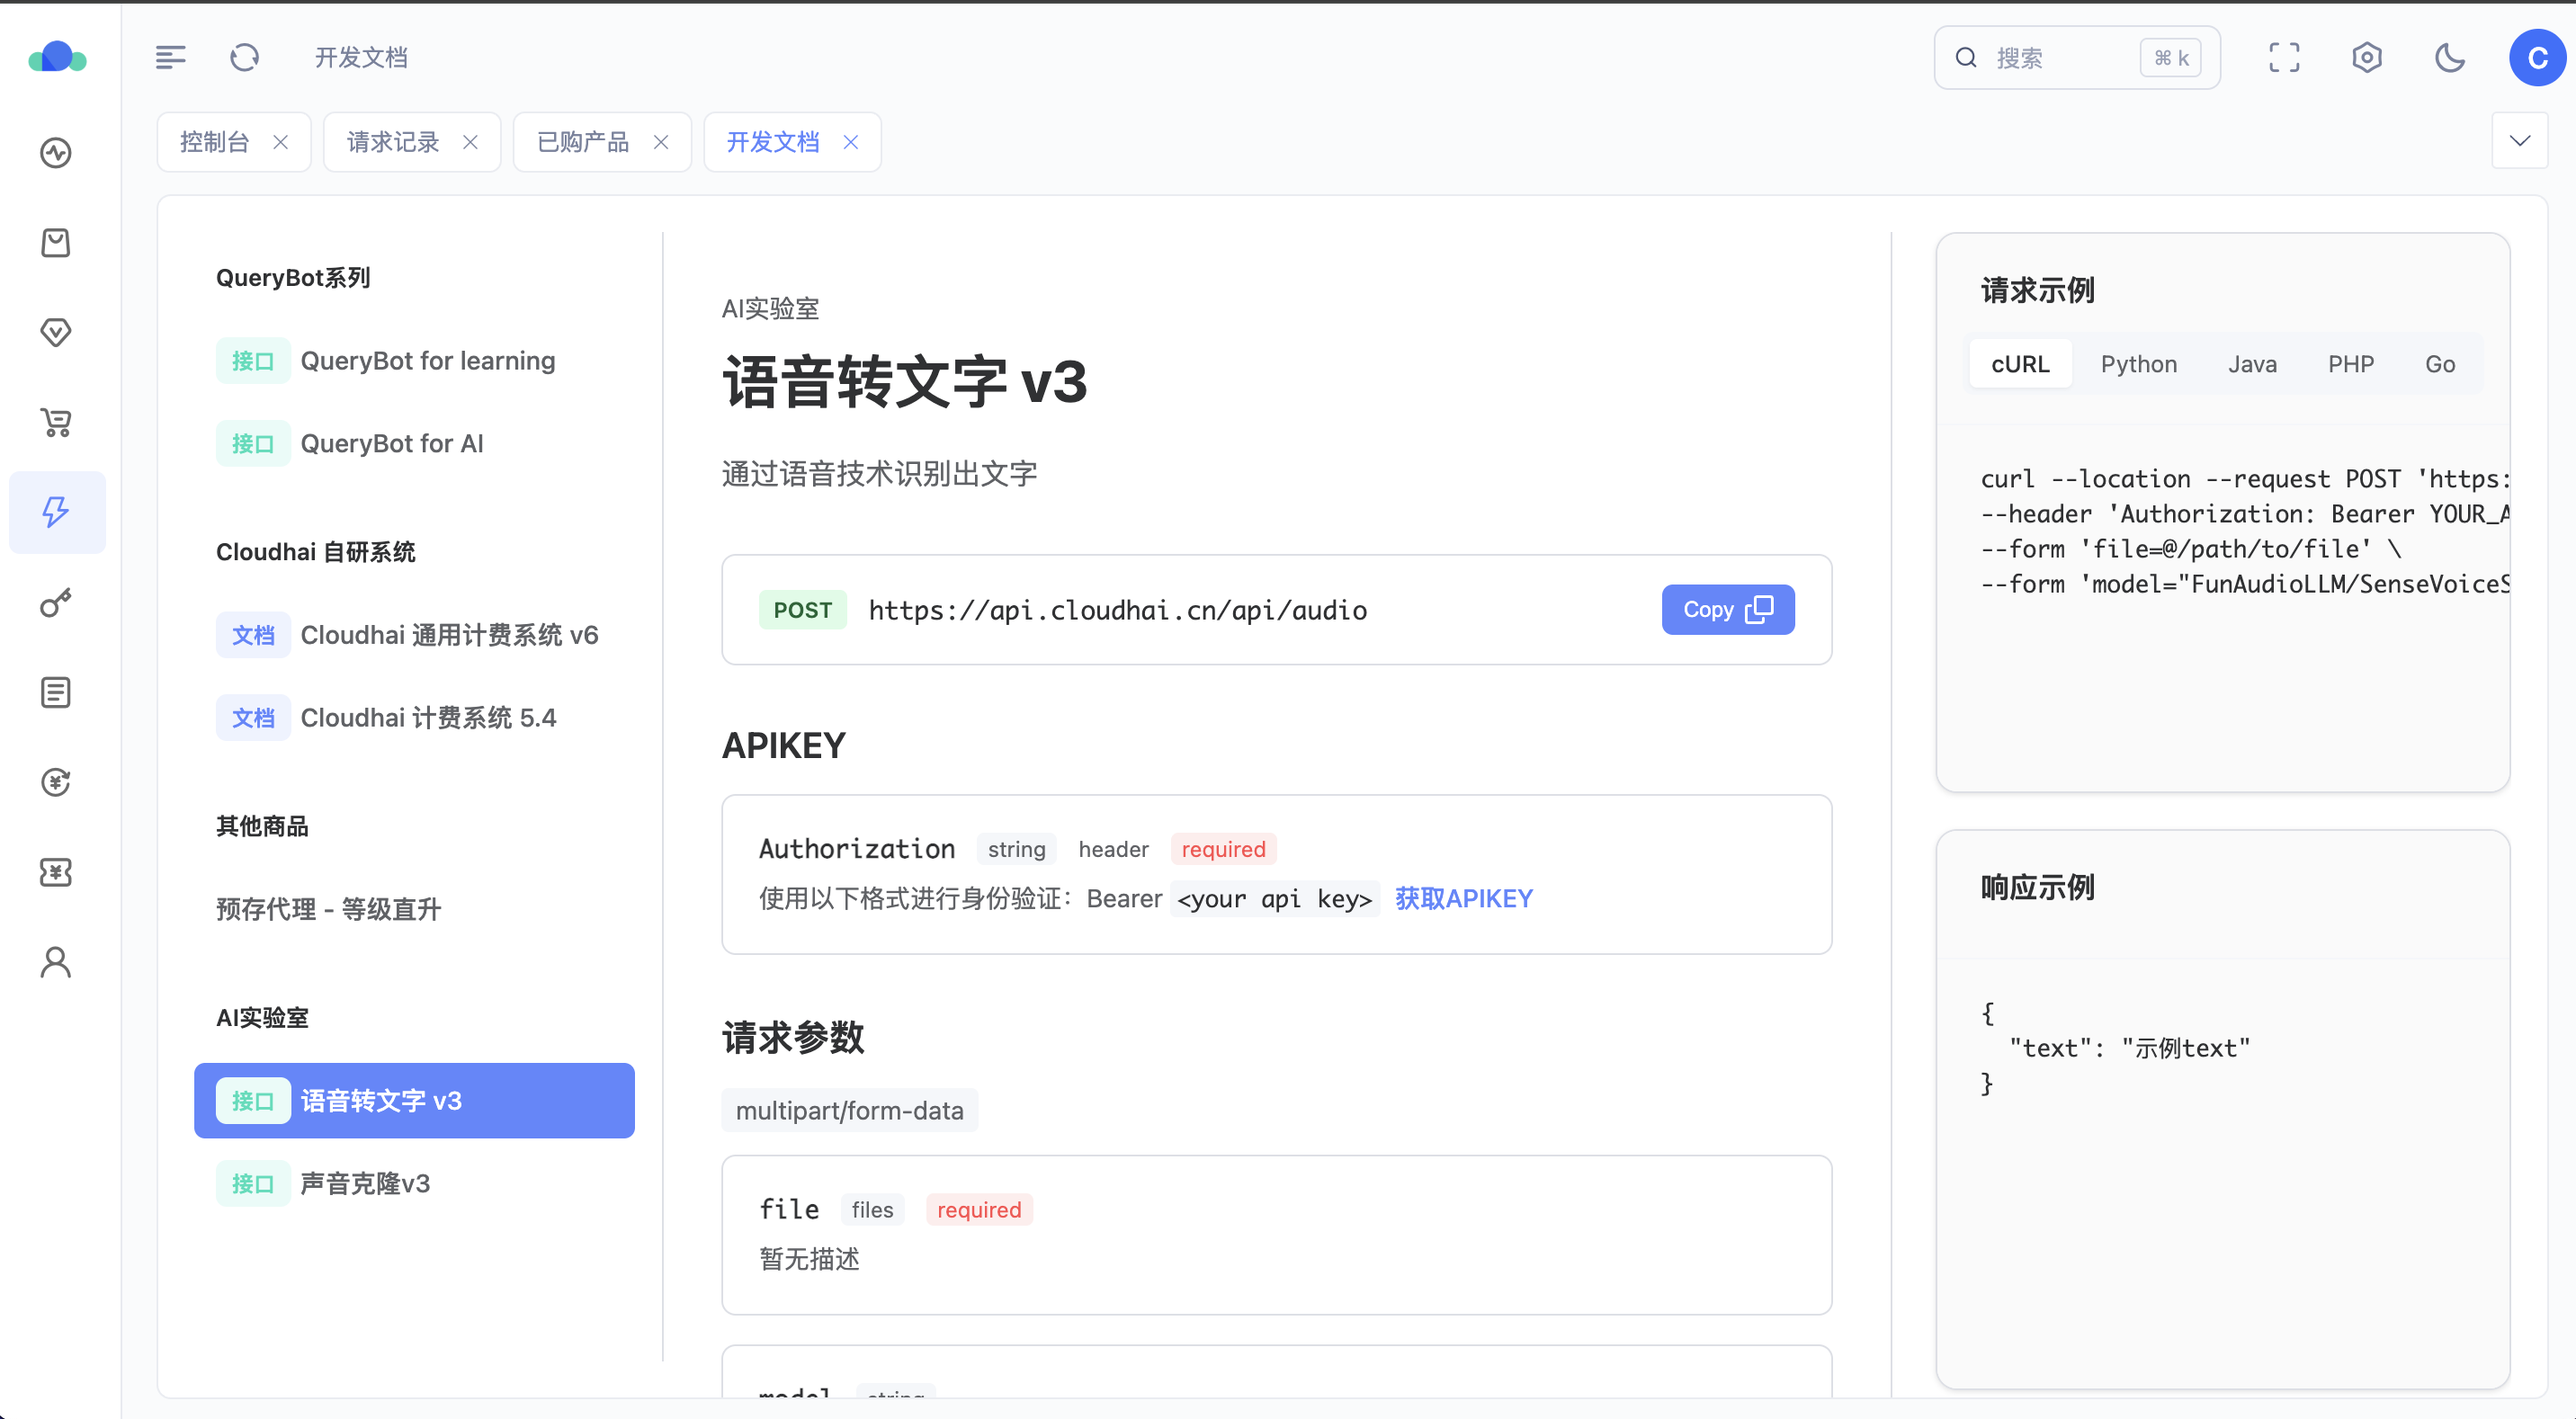Open the shopping cart sidebar icon
The image size is (2576, 1419).
56,422
